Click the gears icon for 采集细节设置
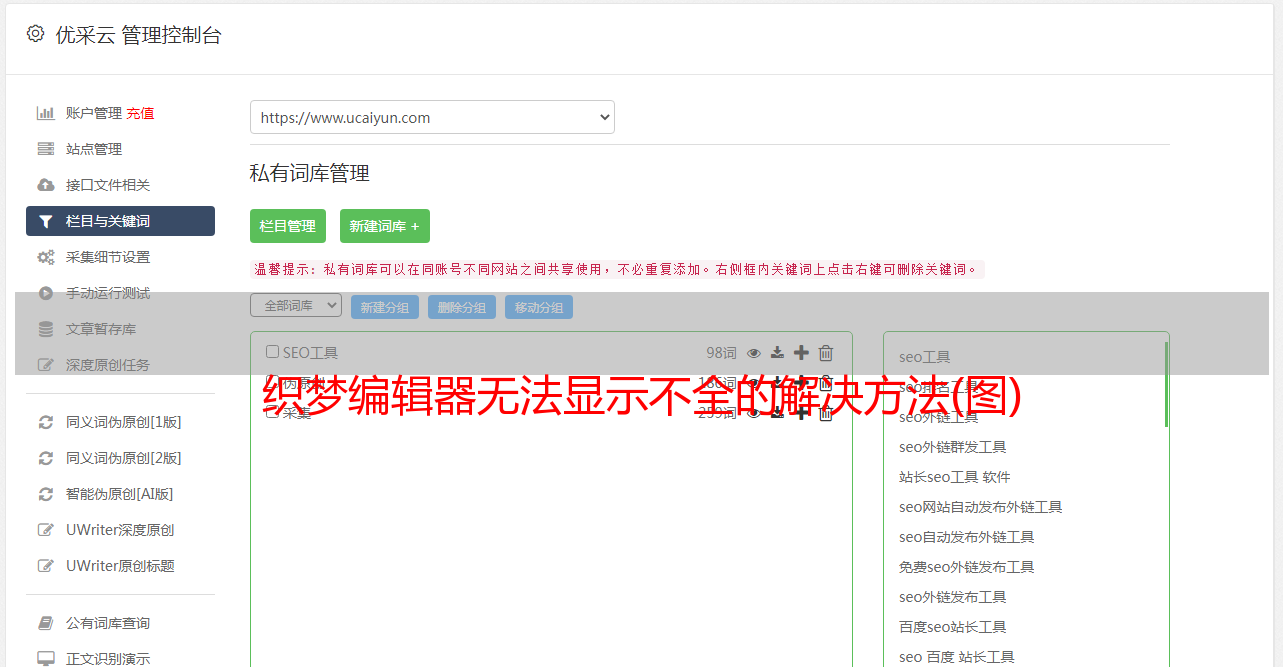Viewport: 1283px width, 667px height. coord(46,257)
